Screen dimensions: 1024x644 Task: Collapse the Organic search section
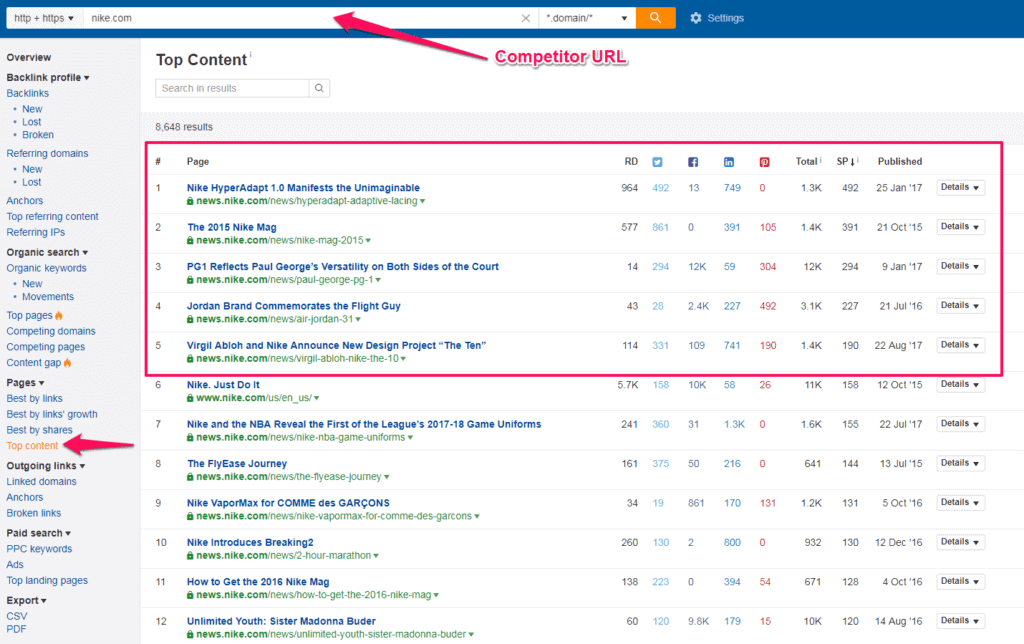pos(47,253)
